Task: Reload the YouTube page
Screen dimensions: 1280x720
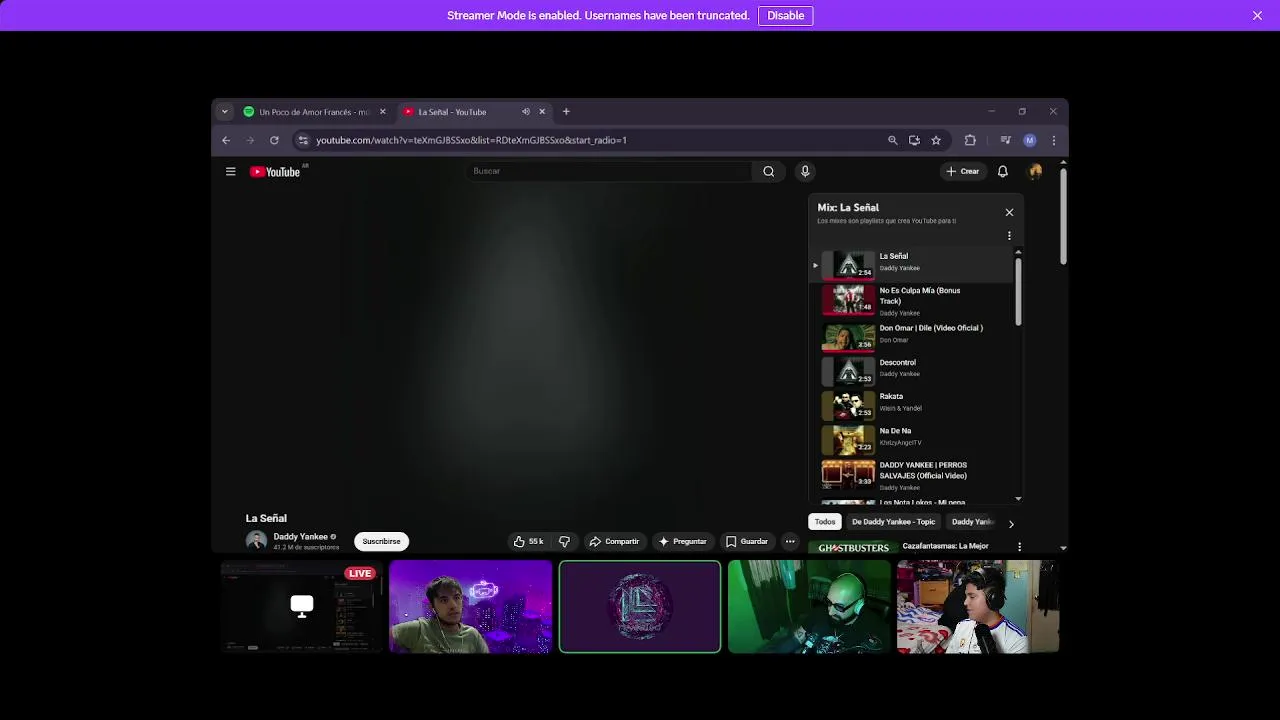Action: tap(274, 140)
